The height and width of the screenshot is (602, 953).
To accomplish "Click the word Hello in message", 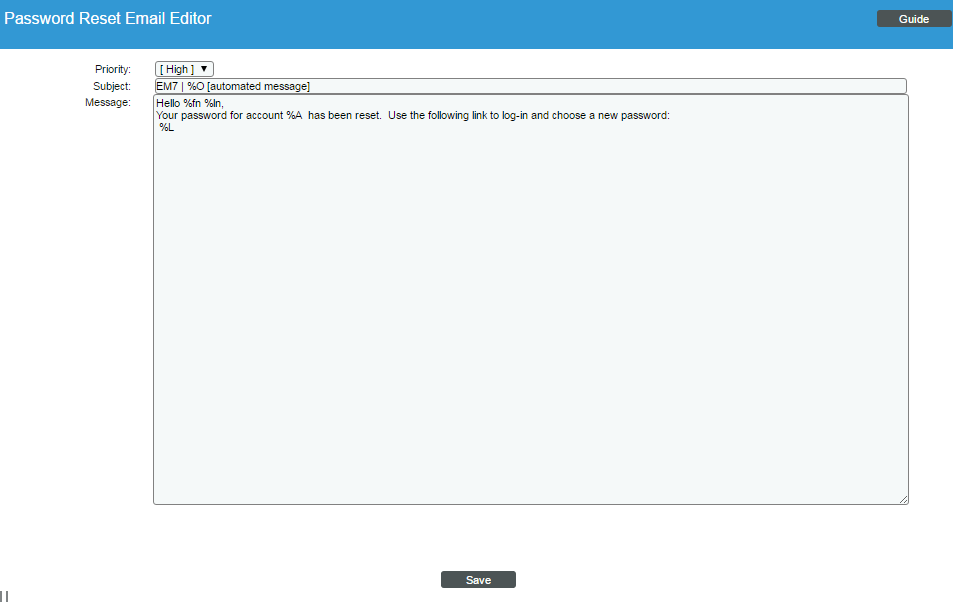I will [x=168, y=103].
